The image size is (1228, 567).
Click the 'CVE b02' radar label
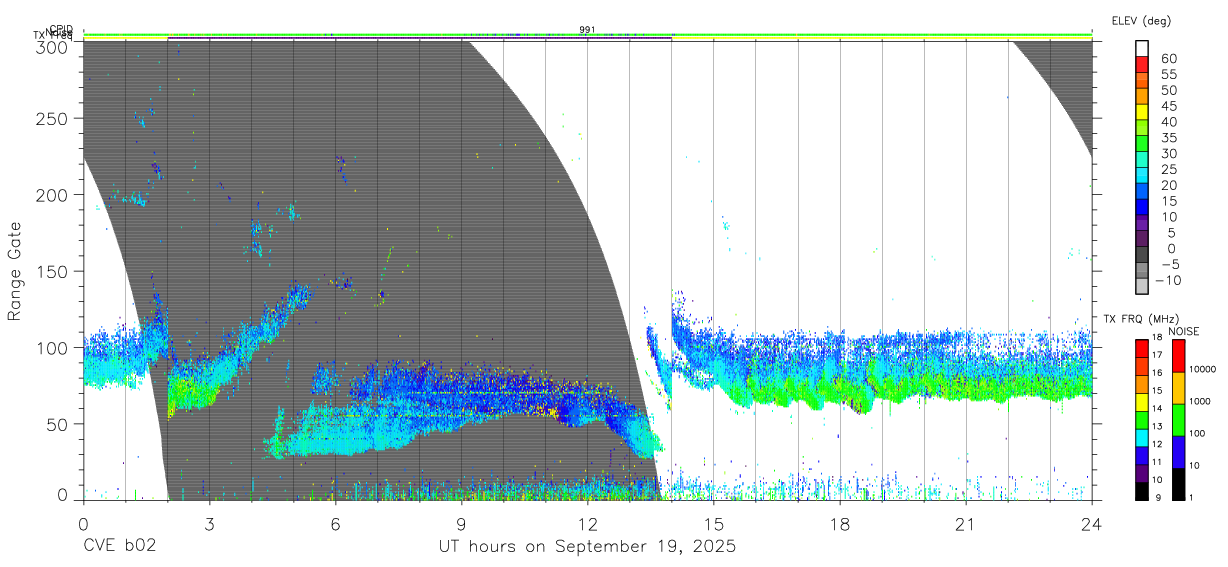point(119,546)
